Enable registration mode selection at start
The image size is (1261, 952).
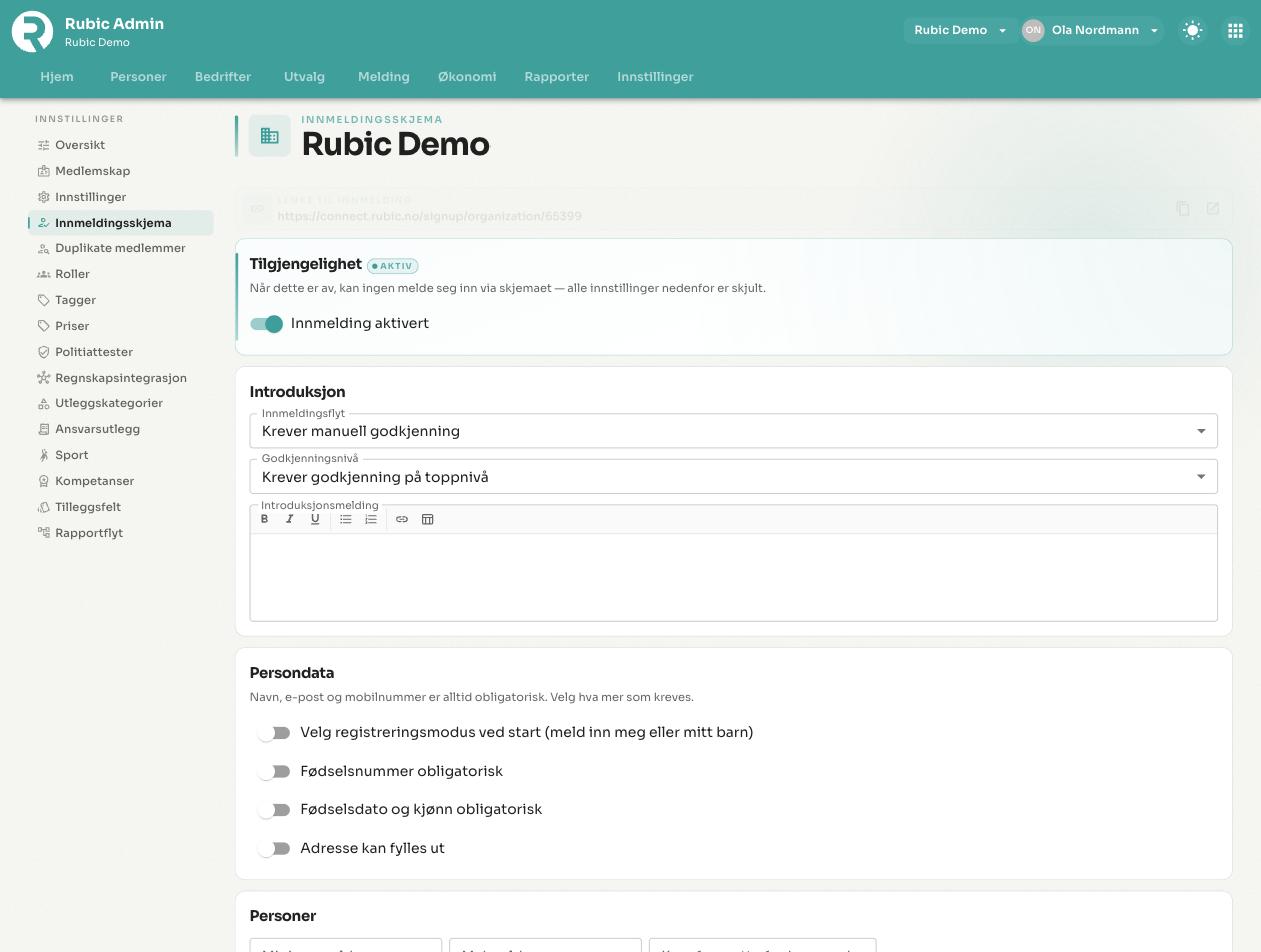(273, 733)
